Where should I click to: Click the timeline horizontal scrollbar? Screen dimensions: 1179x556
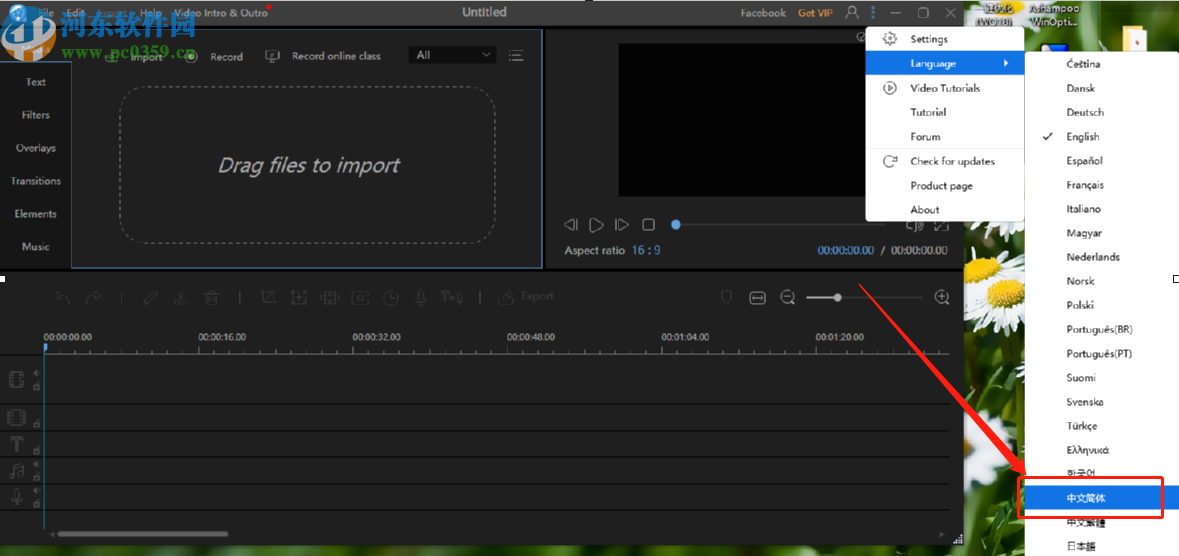tap(143, 534)
